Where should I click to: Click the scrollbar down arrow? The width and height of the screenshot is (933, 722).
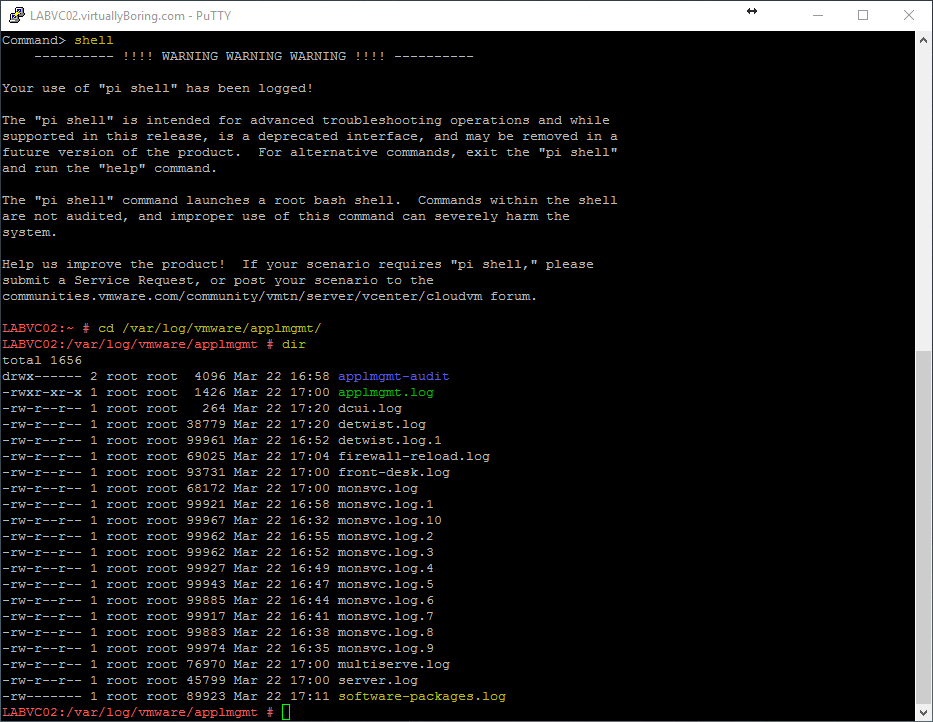pyautogui.click(x=923, y=712)
